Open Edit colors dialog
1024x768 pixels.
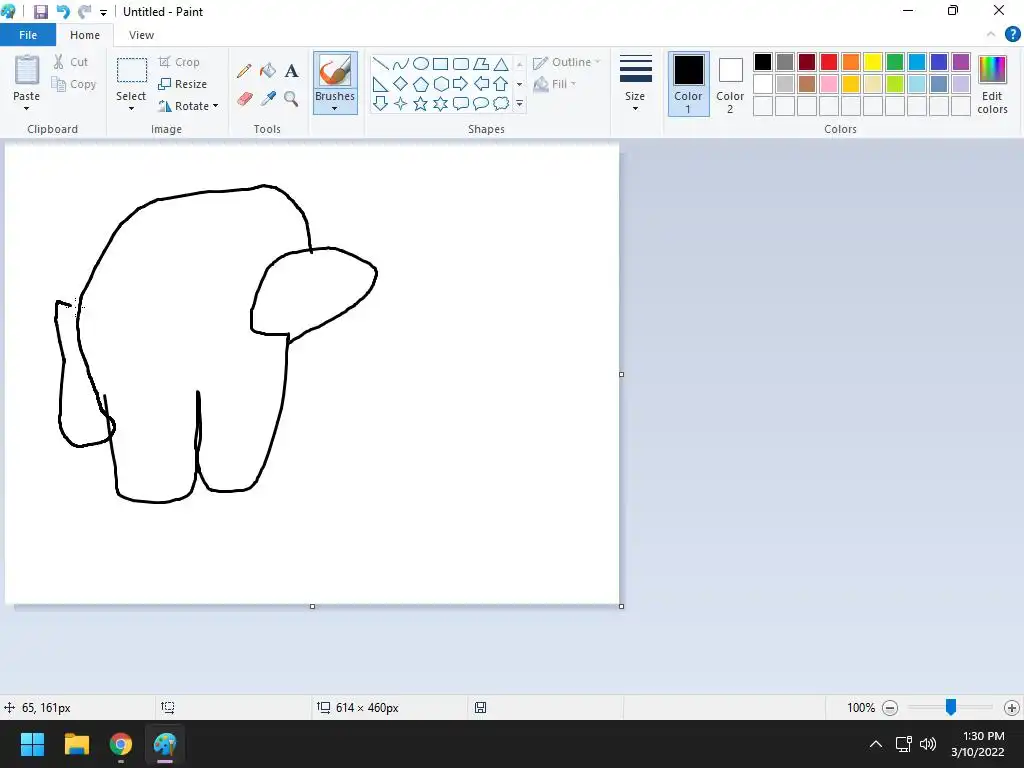[993, 84]
